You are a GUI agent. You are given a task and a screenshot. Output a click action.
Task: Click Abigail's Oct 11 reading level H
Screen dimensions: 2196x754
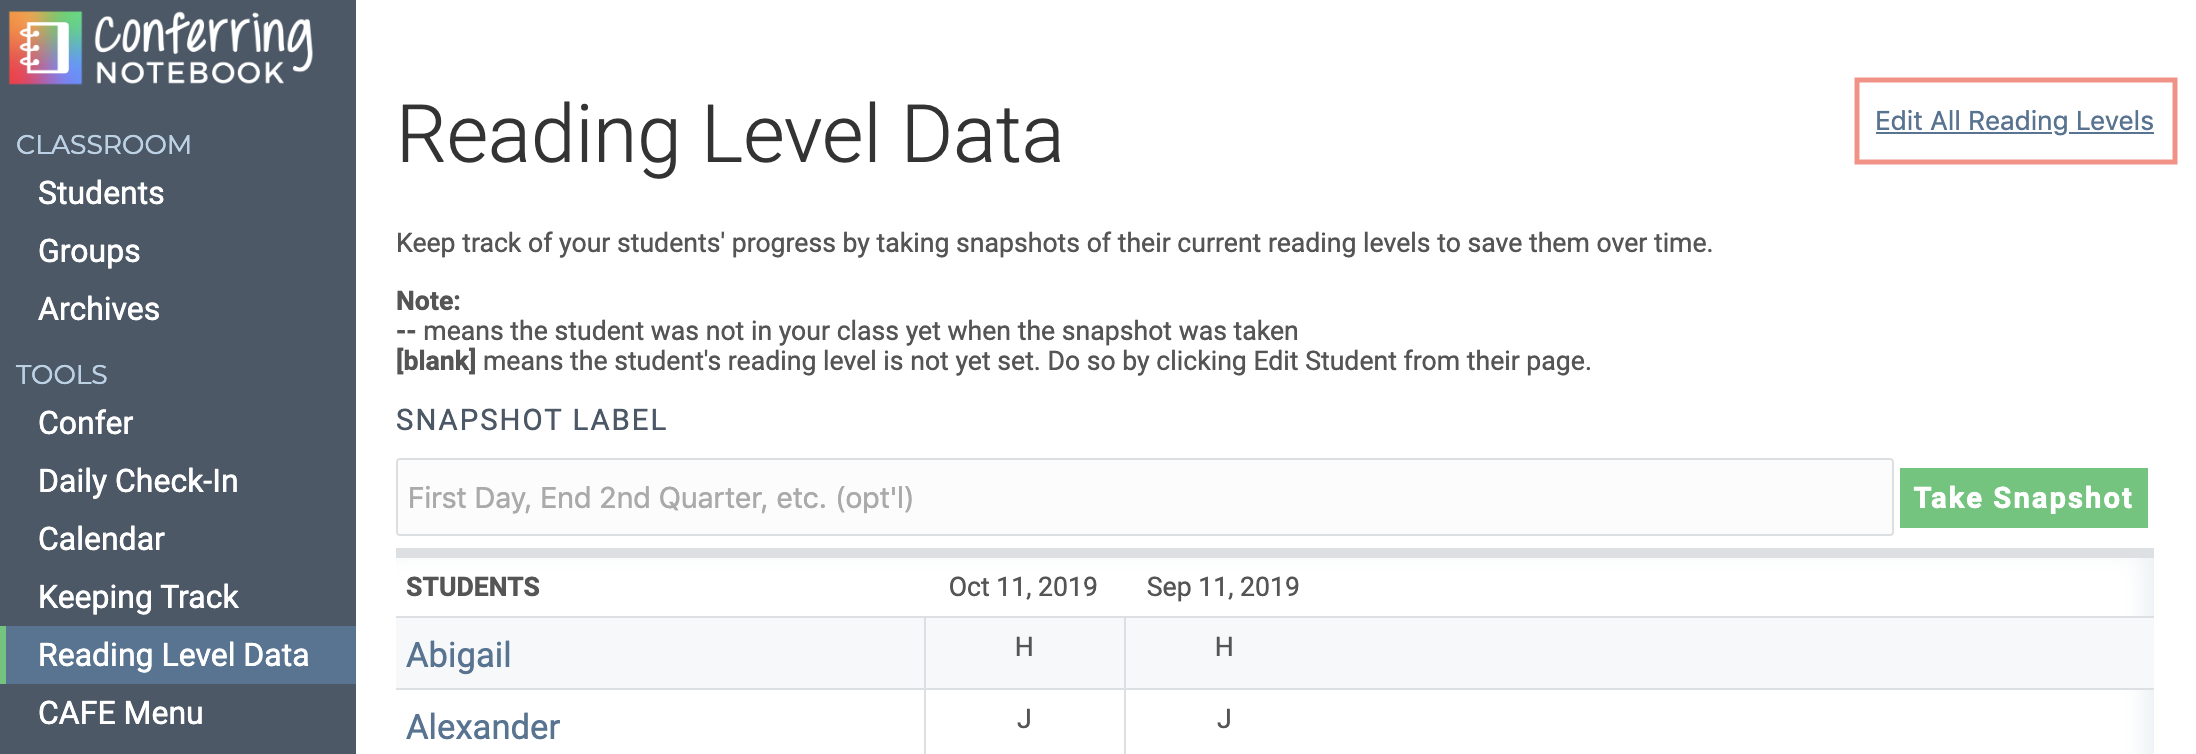[1023, 645]
